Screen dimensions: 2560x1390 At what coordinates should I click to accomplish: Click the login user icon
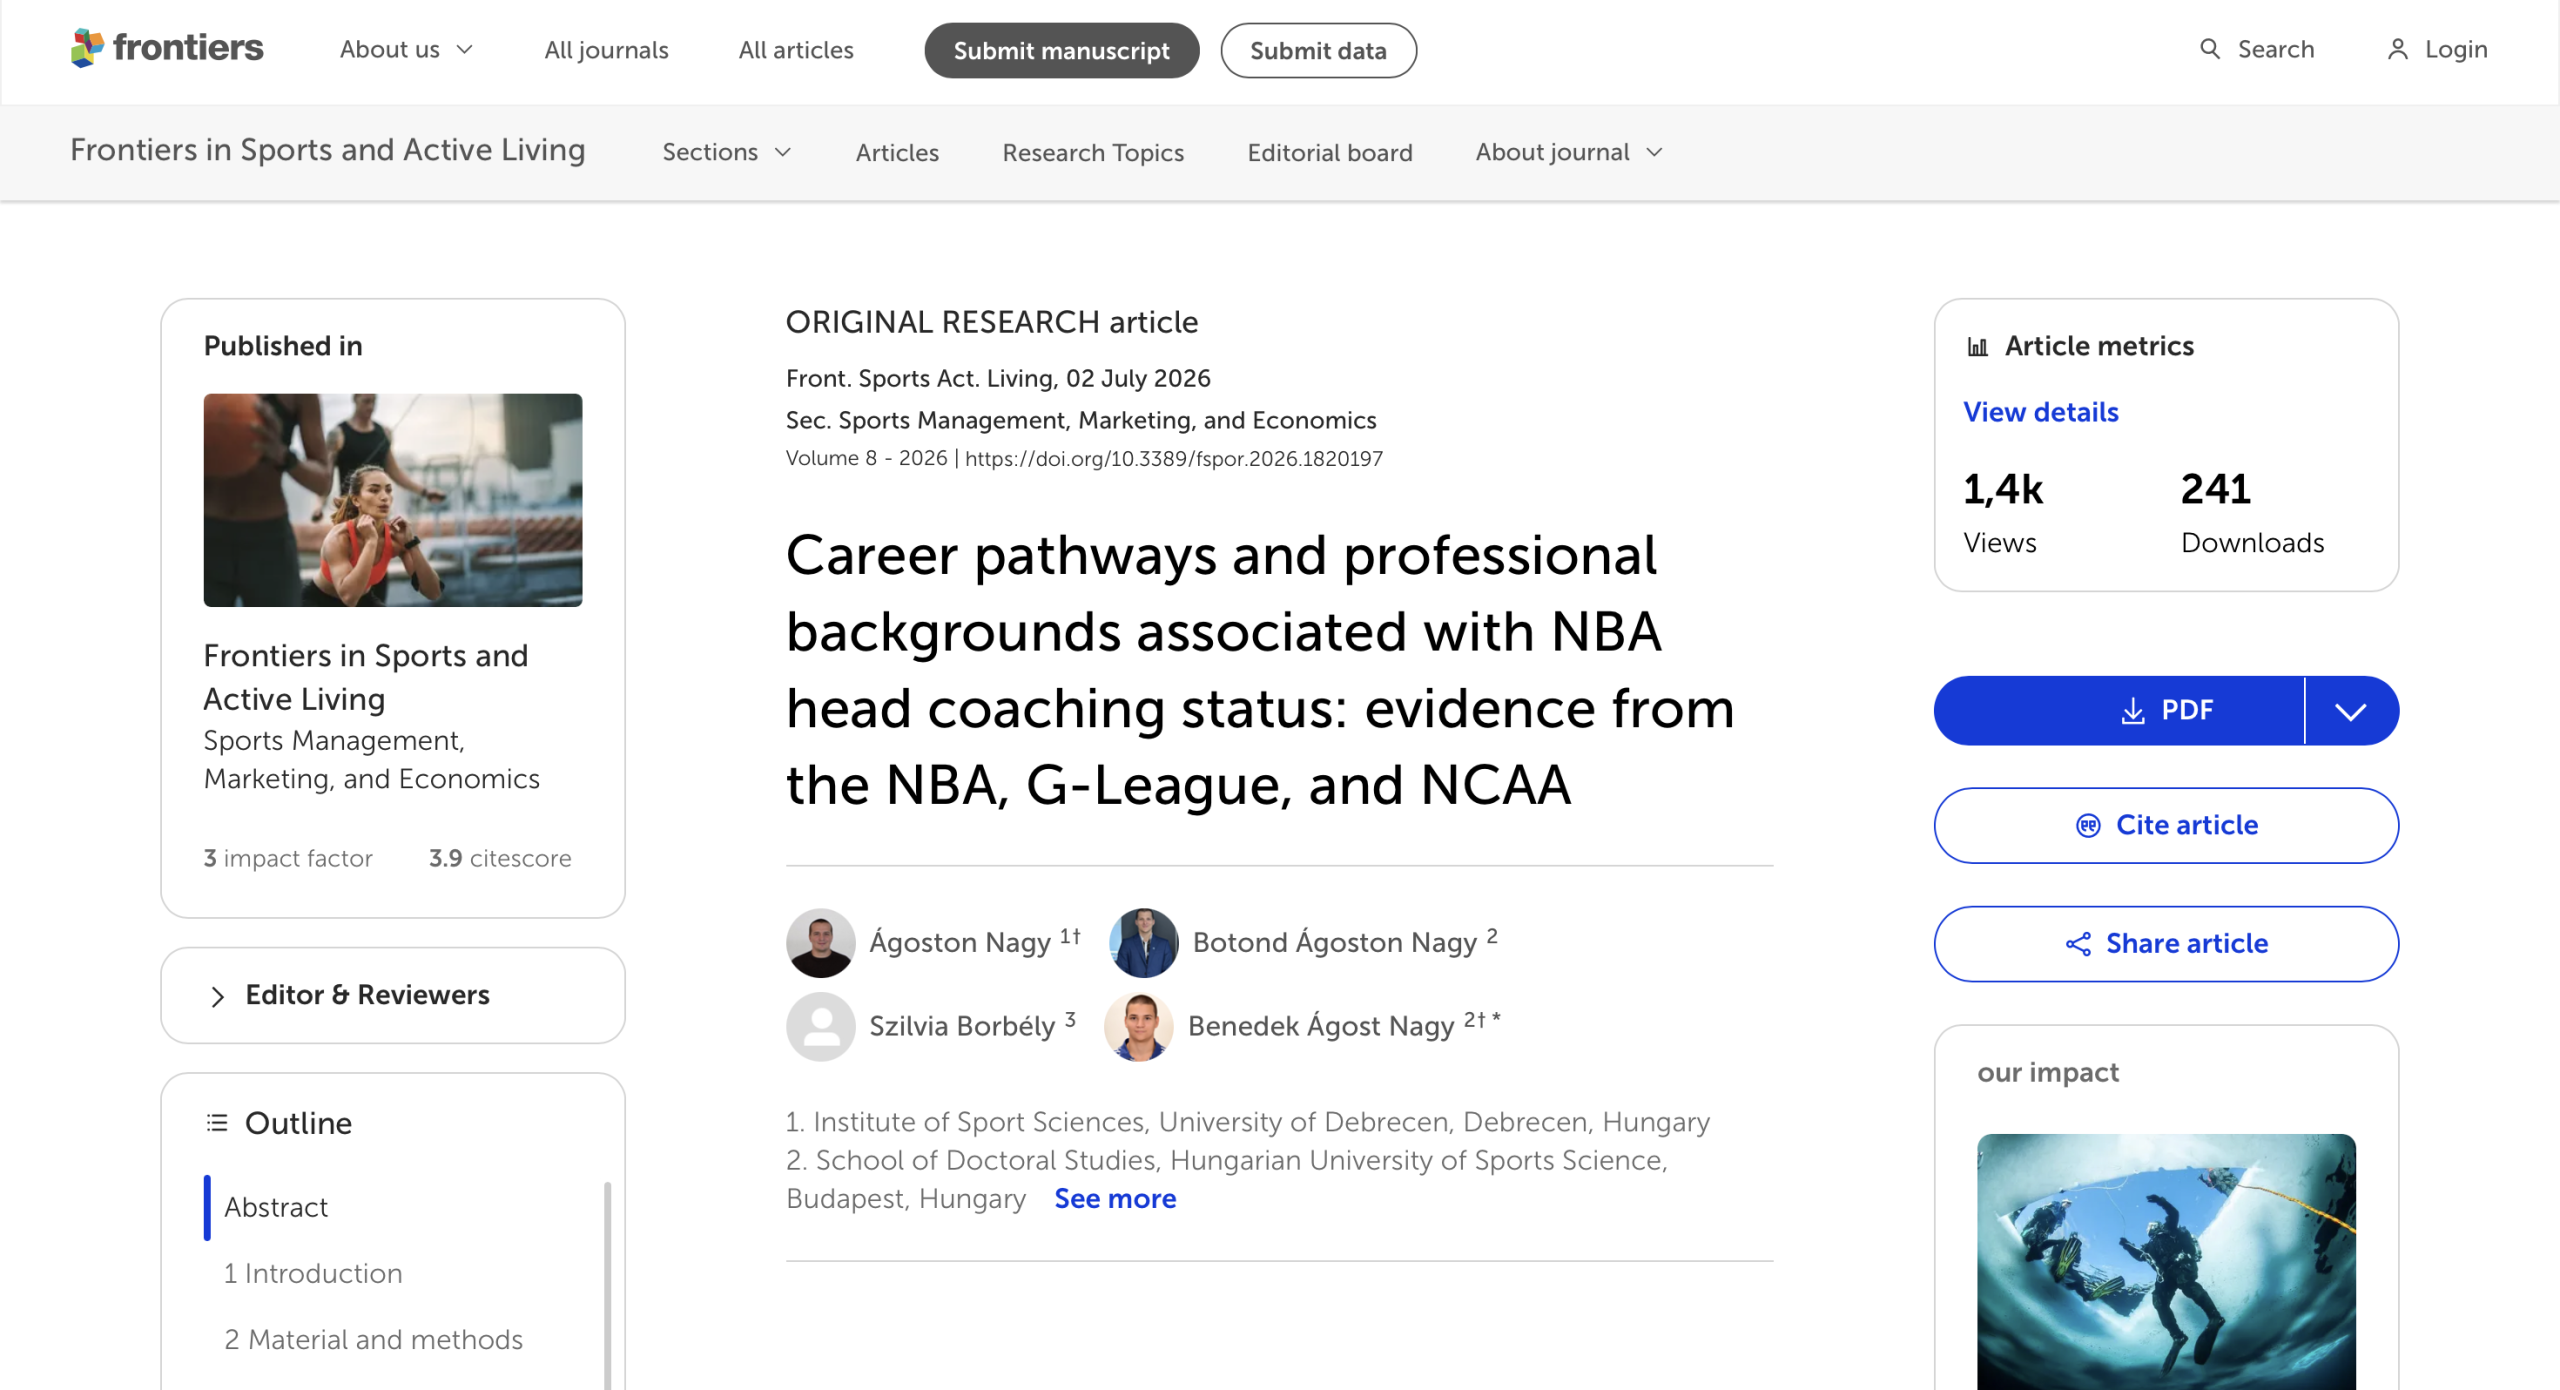[2398, 49]
